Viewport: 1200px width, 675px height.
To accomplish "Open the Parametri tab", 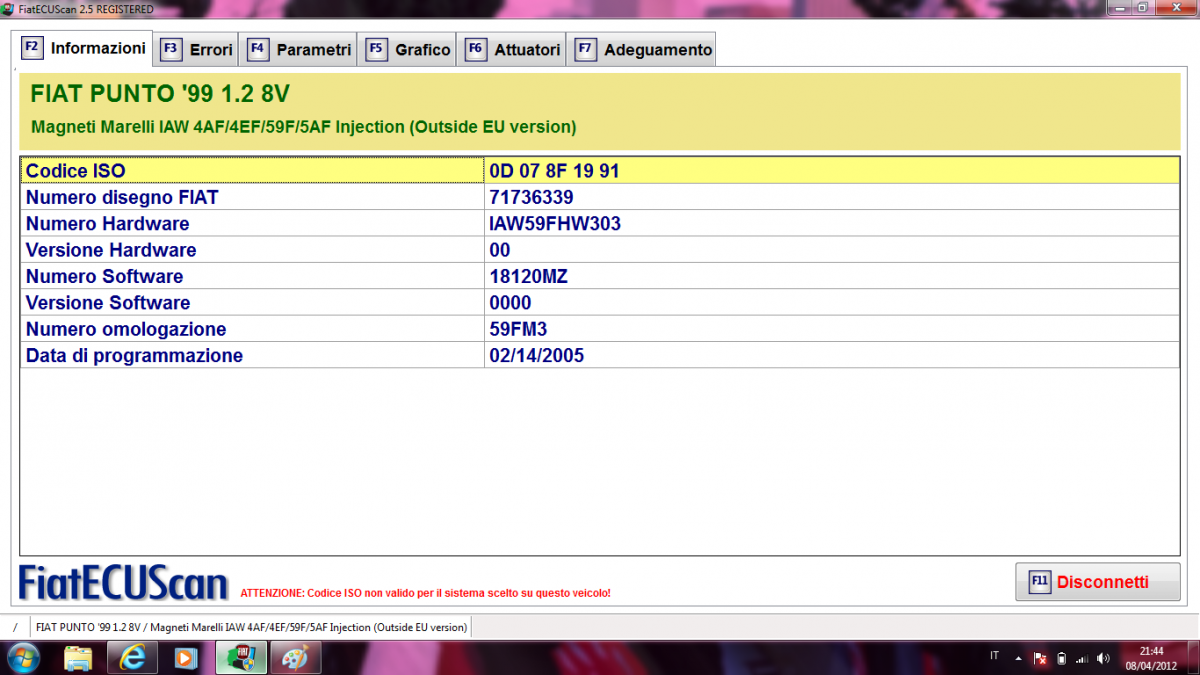I will [299, 49].
